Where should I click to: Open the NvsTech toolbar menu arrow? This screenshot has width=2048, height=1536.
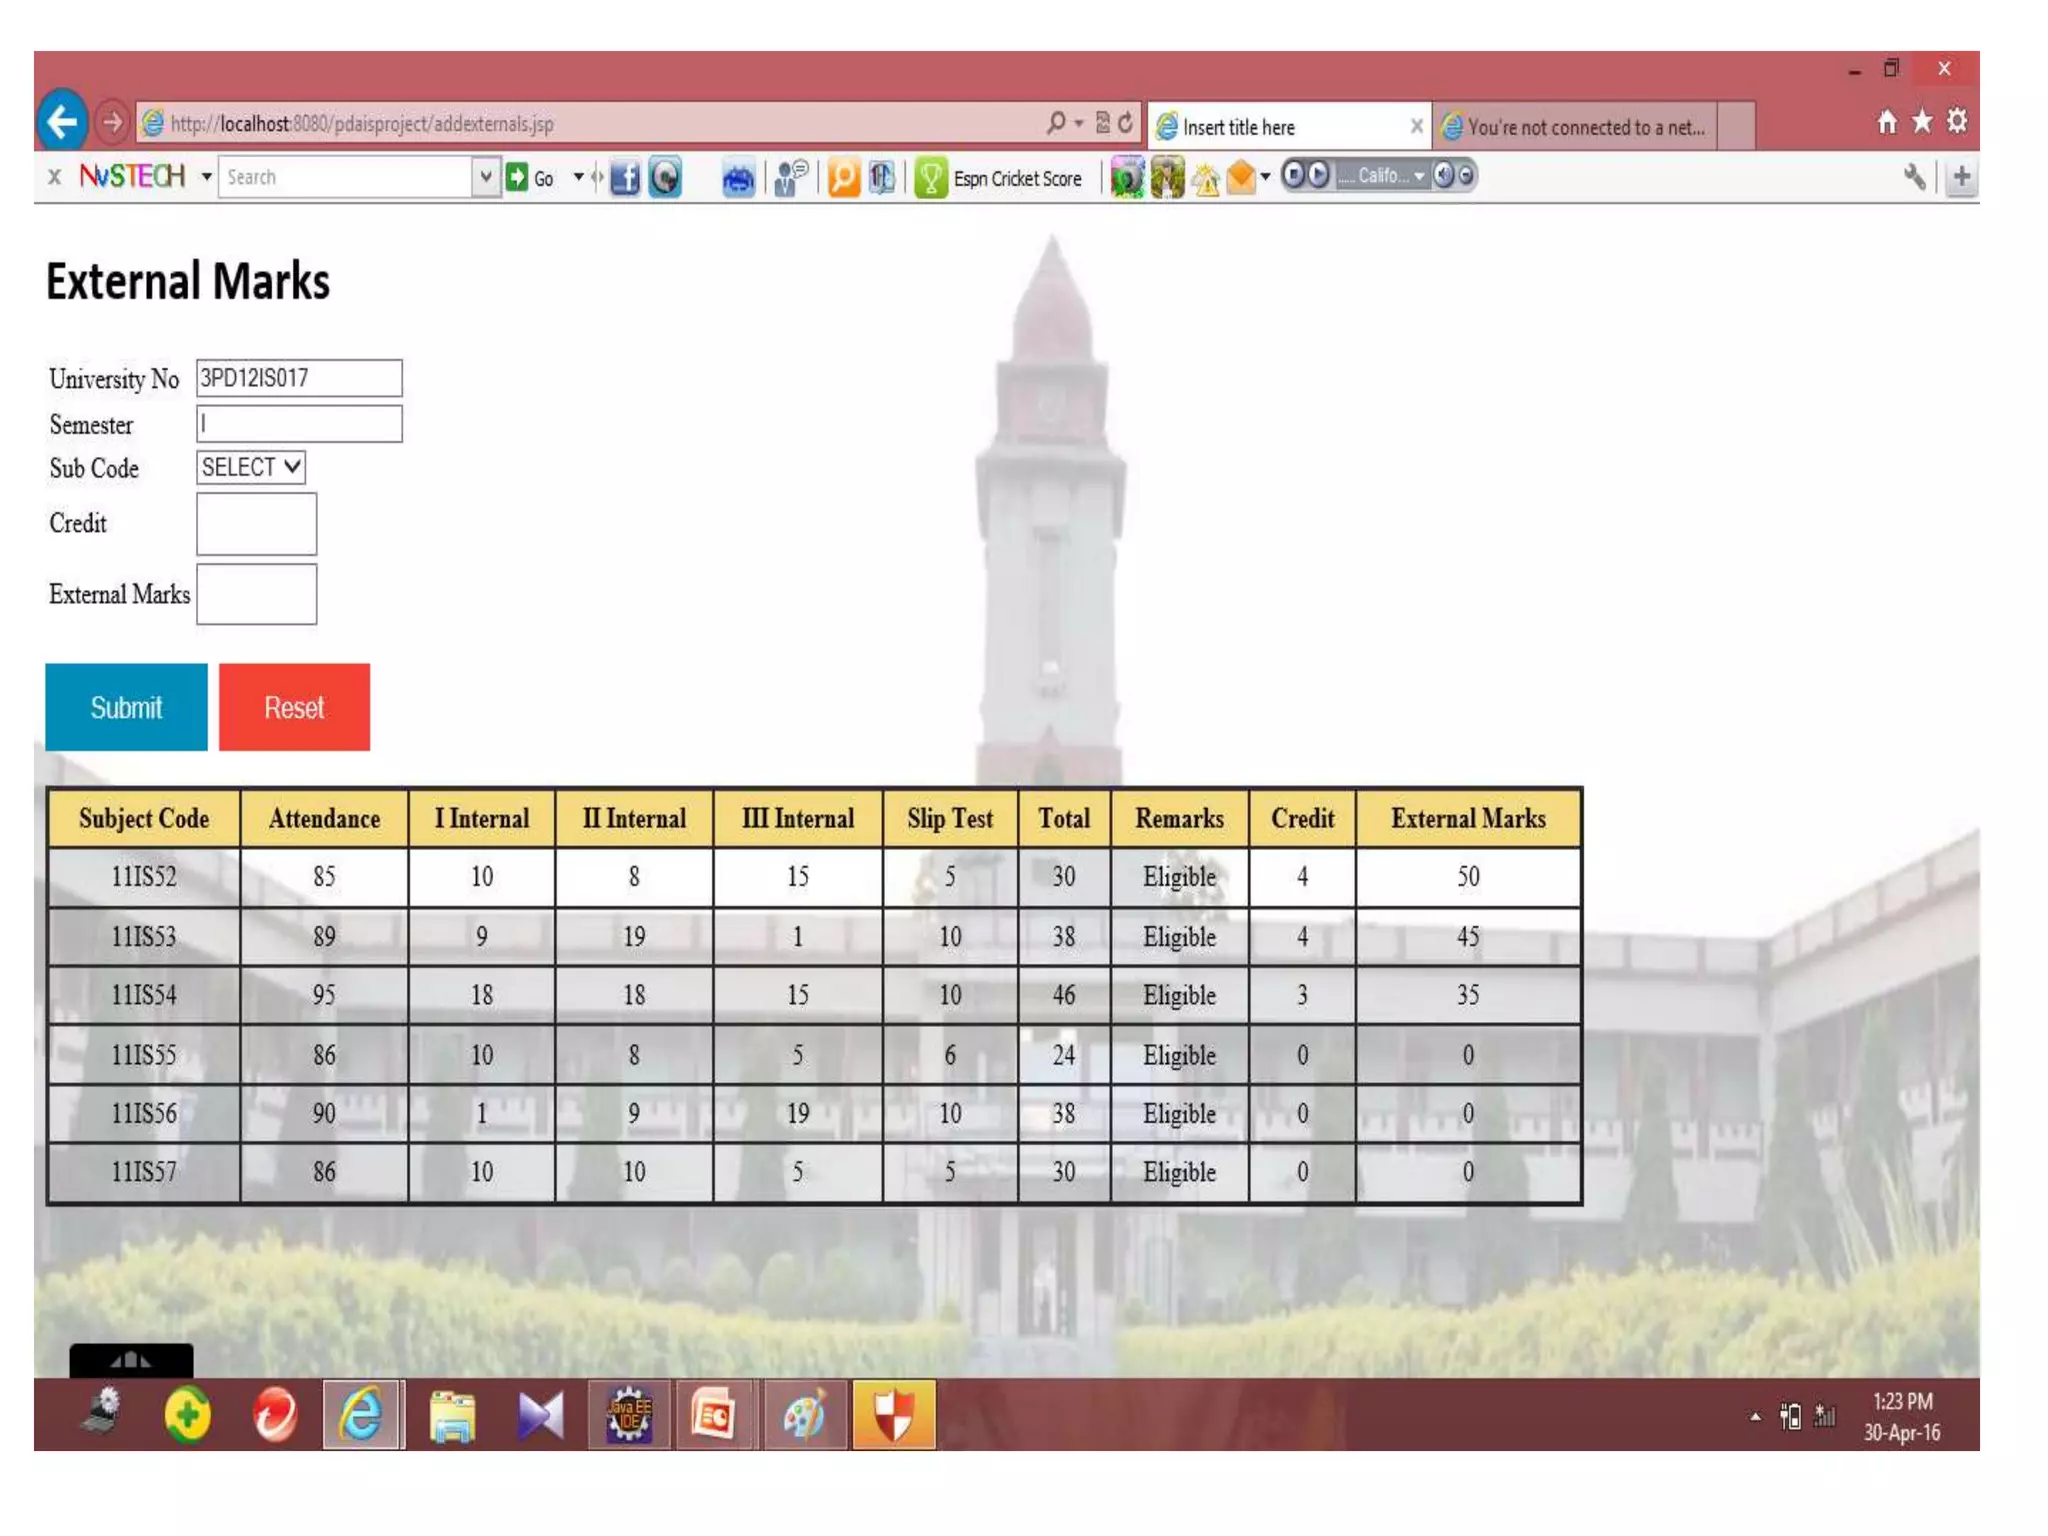(x=206, y=177)
